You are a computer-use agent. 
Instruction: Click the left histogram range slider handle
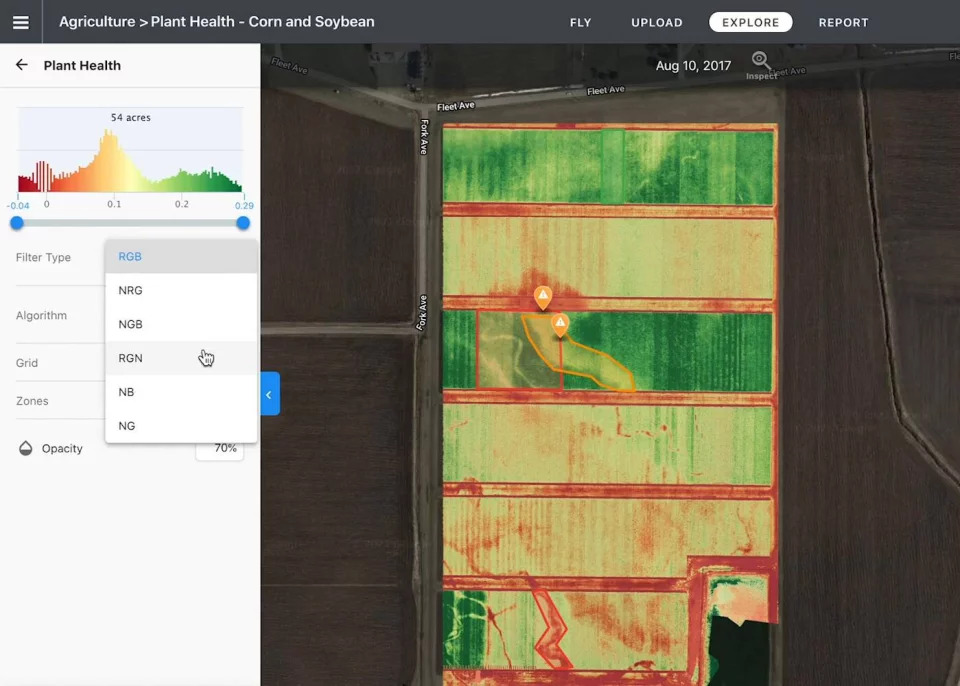pyautogui.click(x=17, y=223)
